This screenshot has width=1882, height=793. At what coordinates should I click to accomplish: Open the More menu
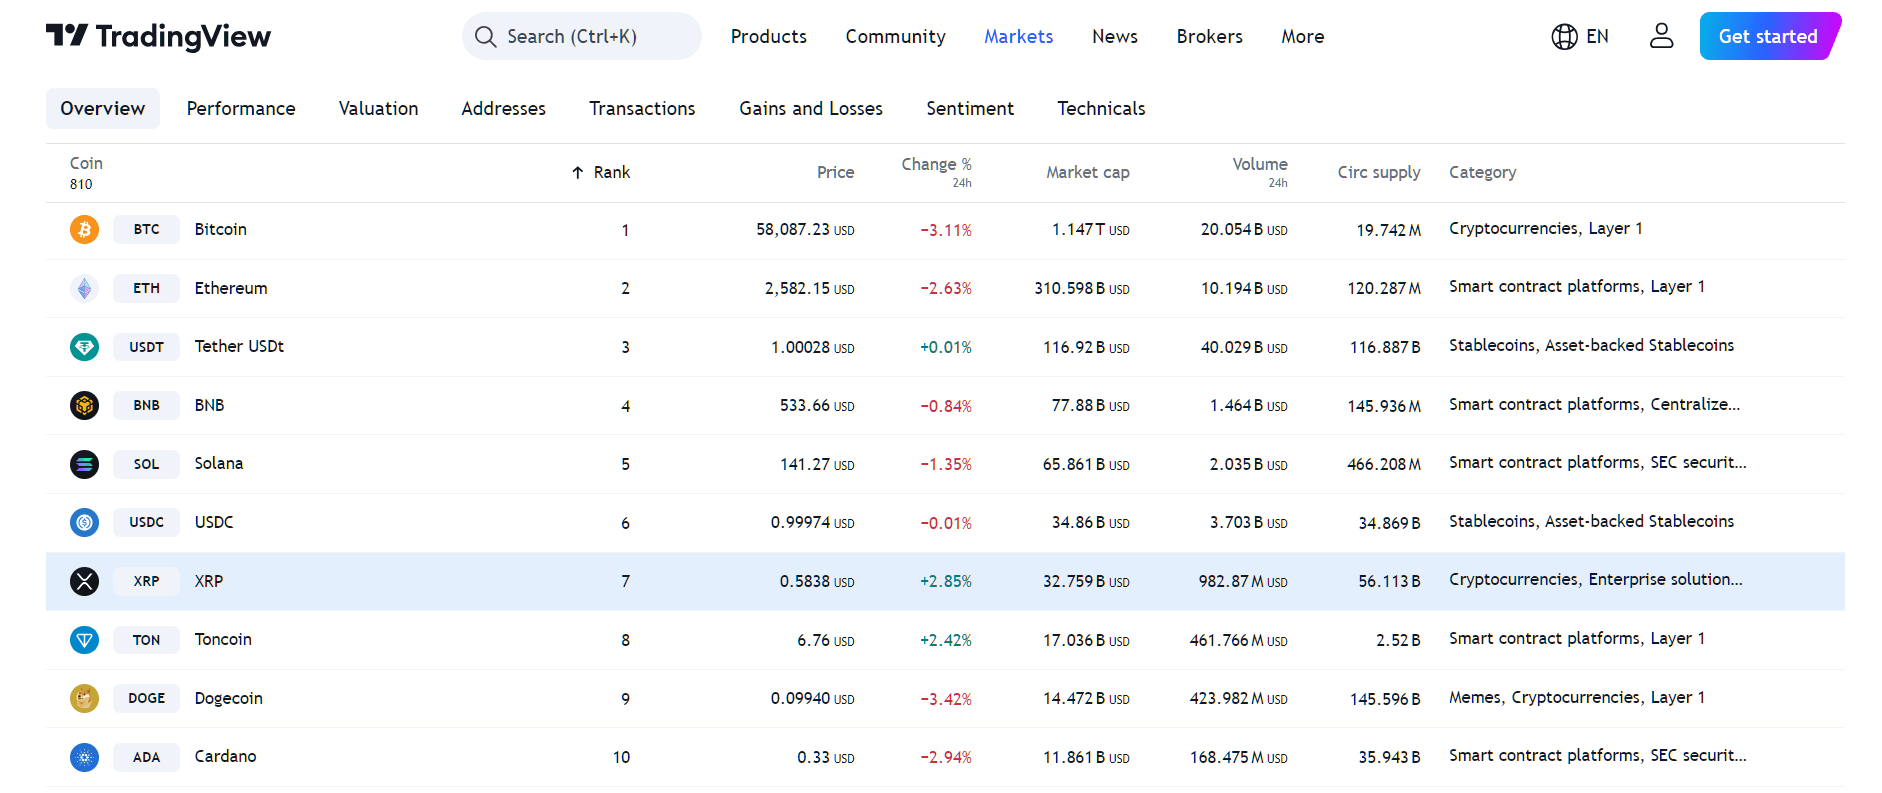pyautogui.click(x=1303, y=36)
